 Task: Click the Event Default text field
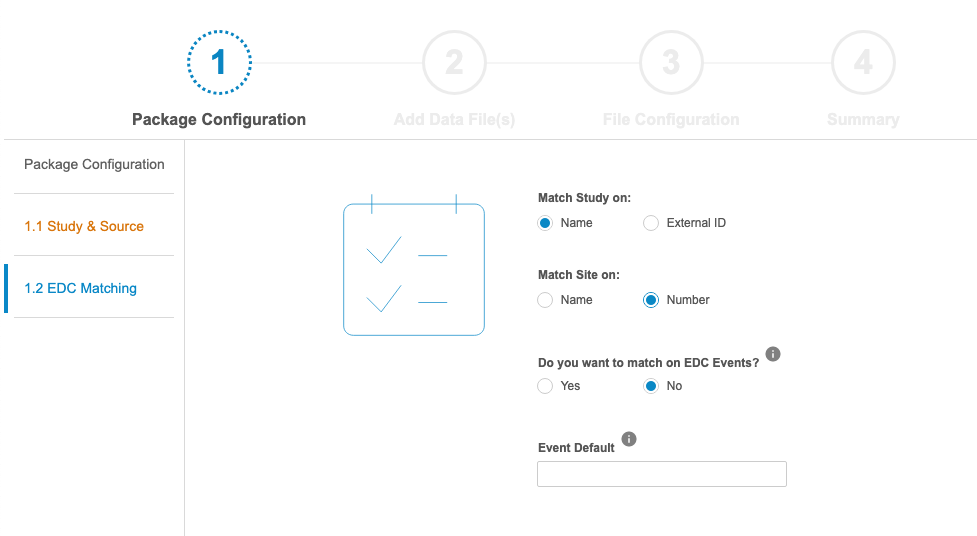661,474
